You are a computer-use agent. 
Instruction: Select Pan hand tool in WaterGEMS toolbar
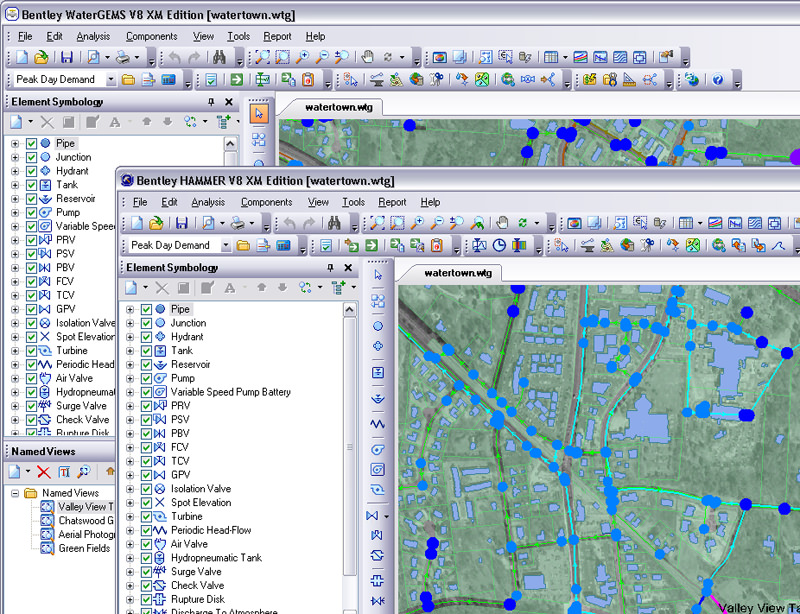367,57
